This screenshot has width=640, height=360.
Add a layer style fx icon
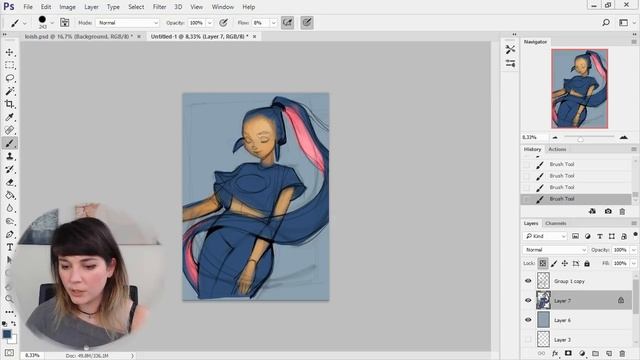click(x=555, y=353)
